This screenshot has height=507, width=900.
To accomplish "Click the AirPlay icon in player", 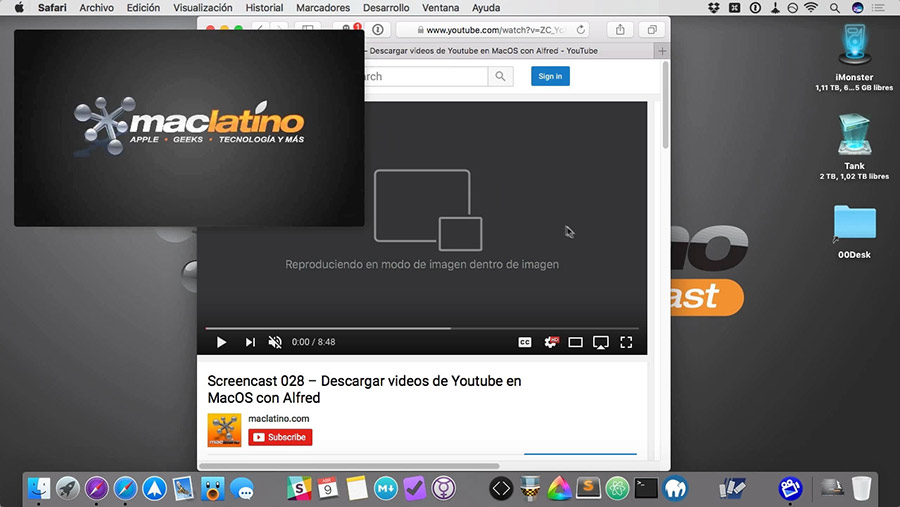I will 601,343.
